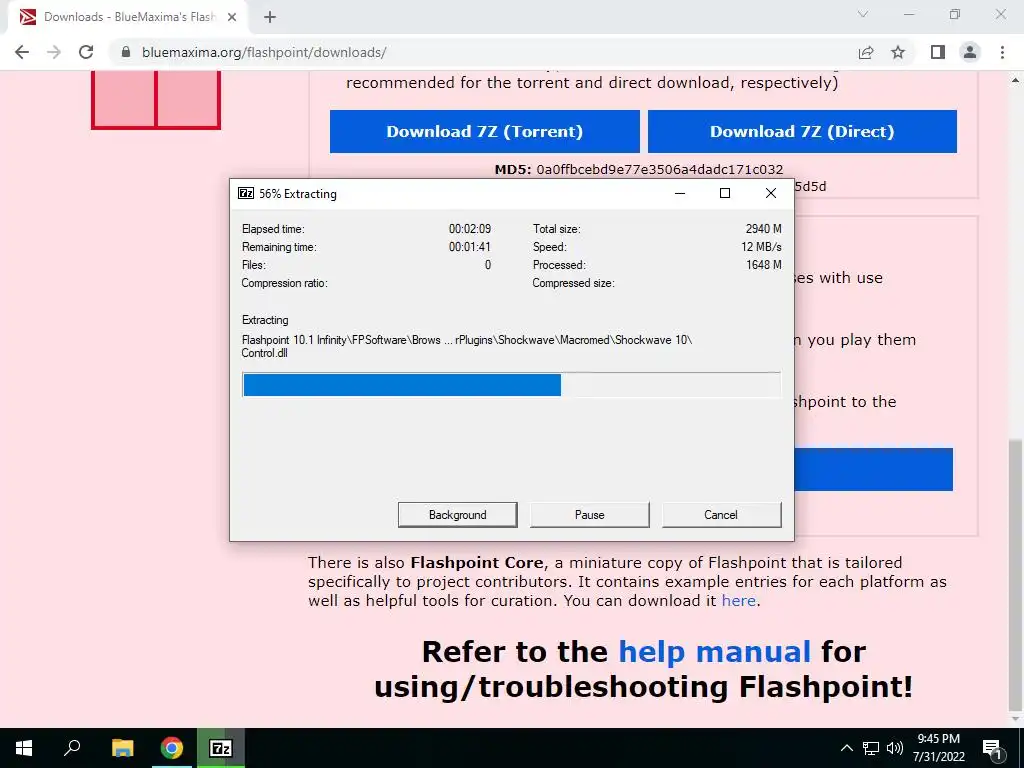
Task: Open the Windows Start menu
Action: pyautogui.click(x=24, y=748)
